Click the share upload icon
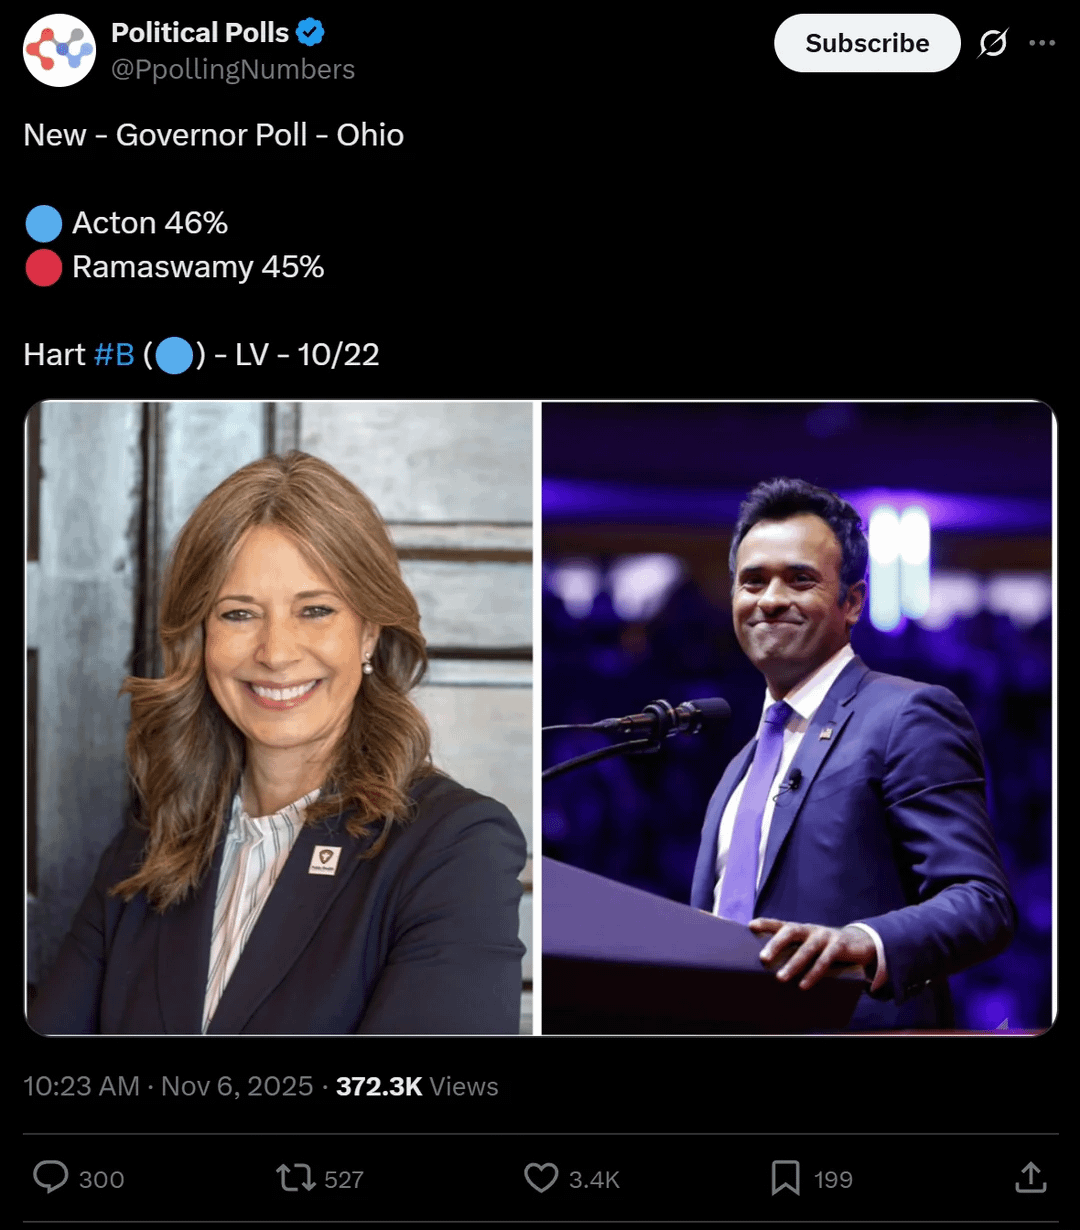Image resolution: width=1080 pixels, height=1230 pixels. [1031, 1178]
